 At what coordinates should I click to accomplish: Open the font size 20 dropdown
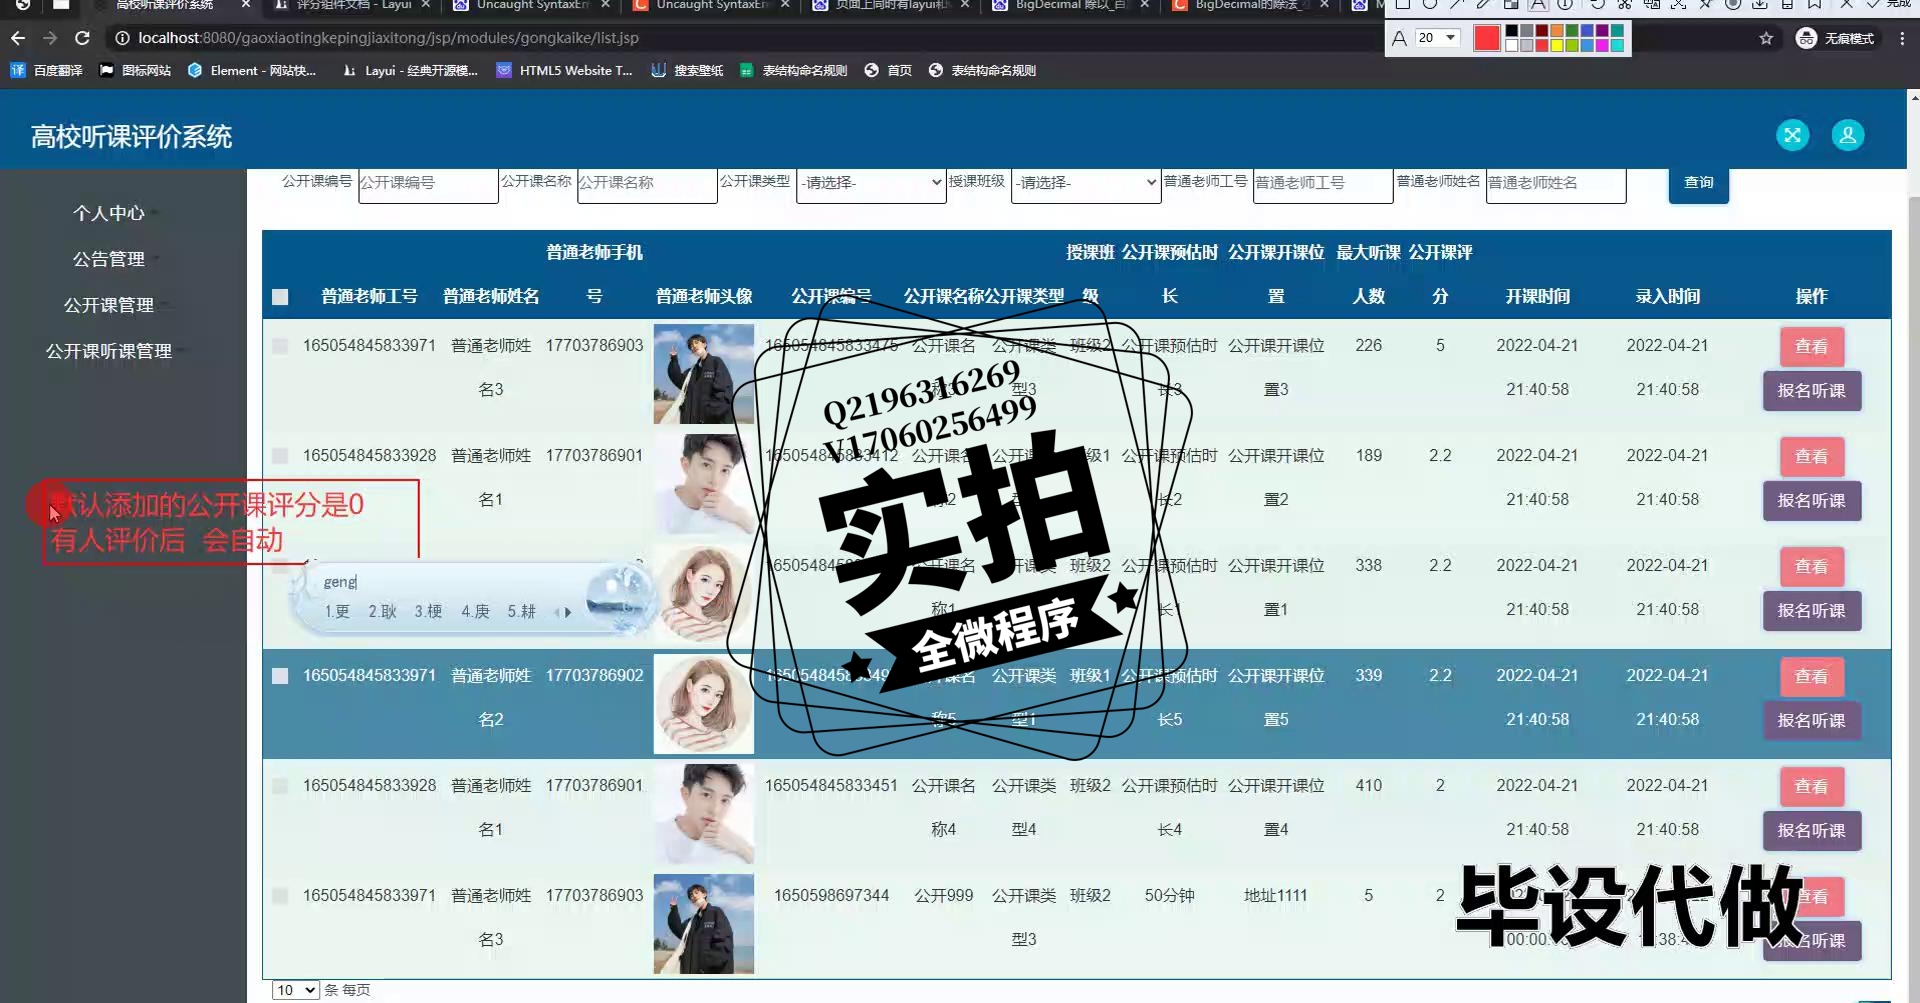click(1437, 38)
